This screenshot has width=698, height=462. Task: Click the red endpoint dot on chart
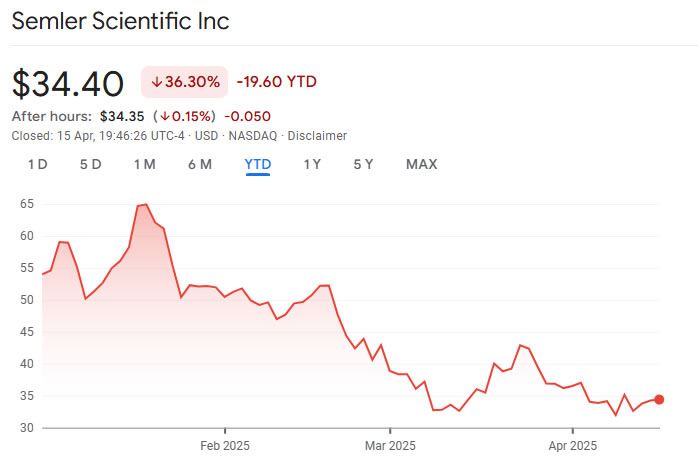pos(658,399)
